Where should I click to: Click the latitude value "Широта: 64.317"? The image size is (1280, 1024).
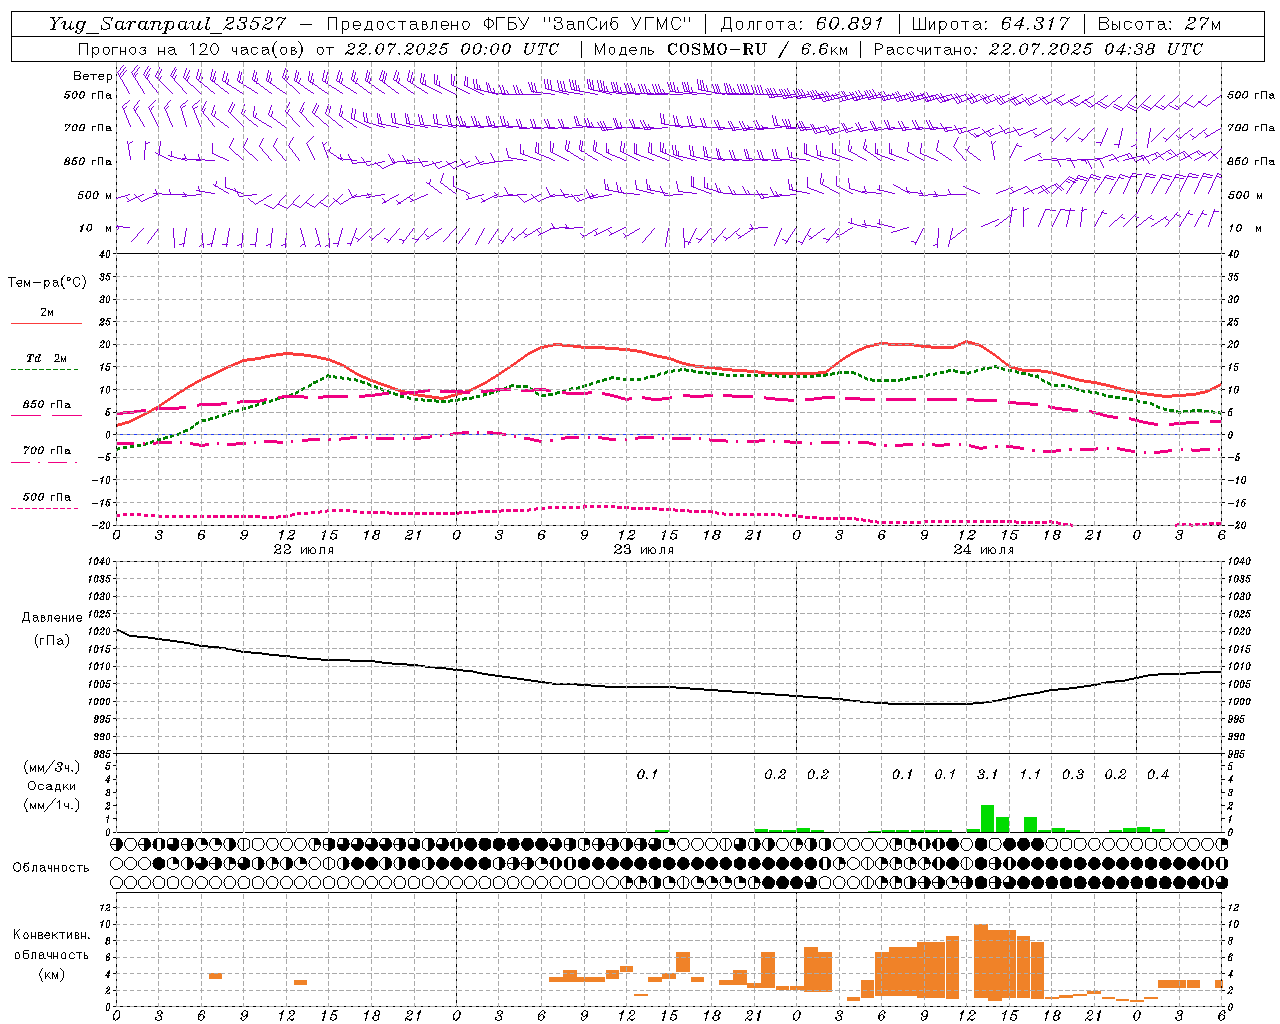[x=991, y=24]
